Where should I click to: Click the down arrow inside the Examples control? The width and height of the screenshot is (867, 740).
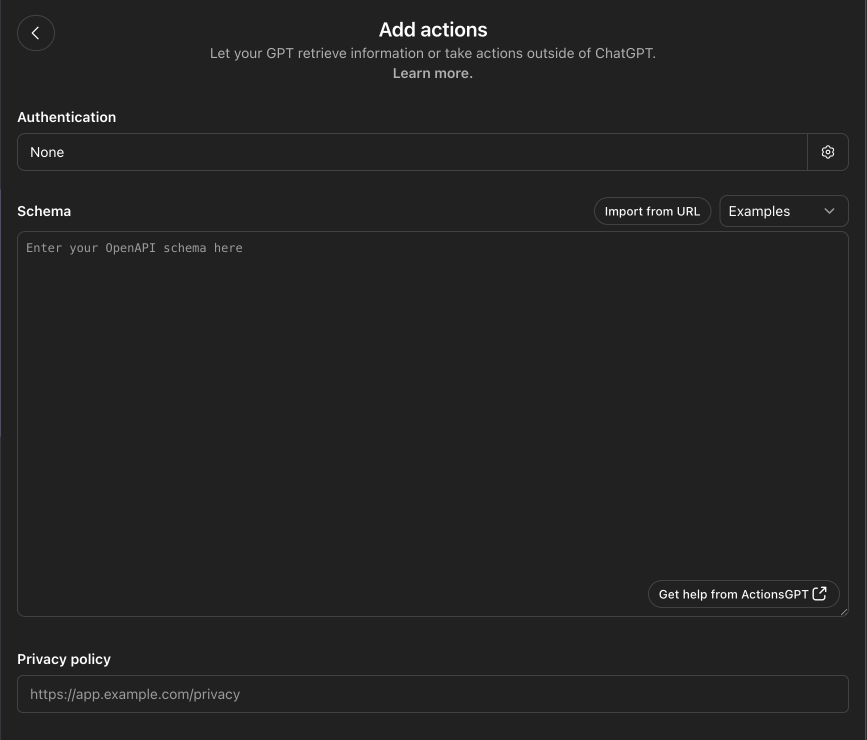[x=829, y=211]
